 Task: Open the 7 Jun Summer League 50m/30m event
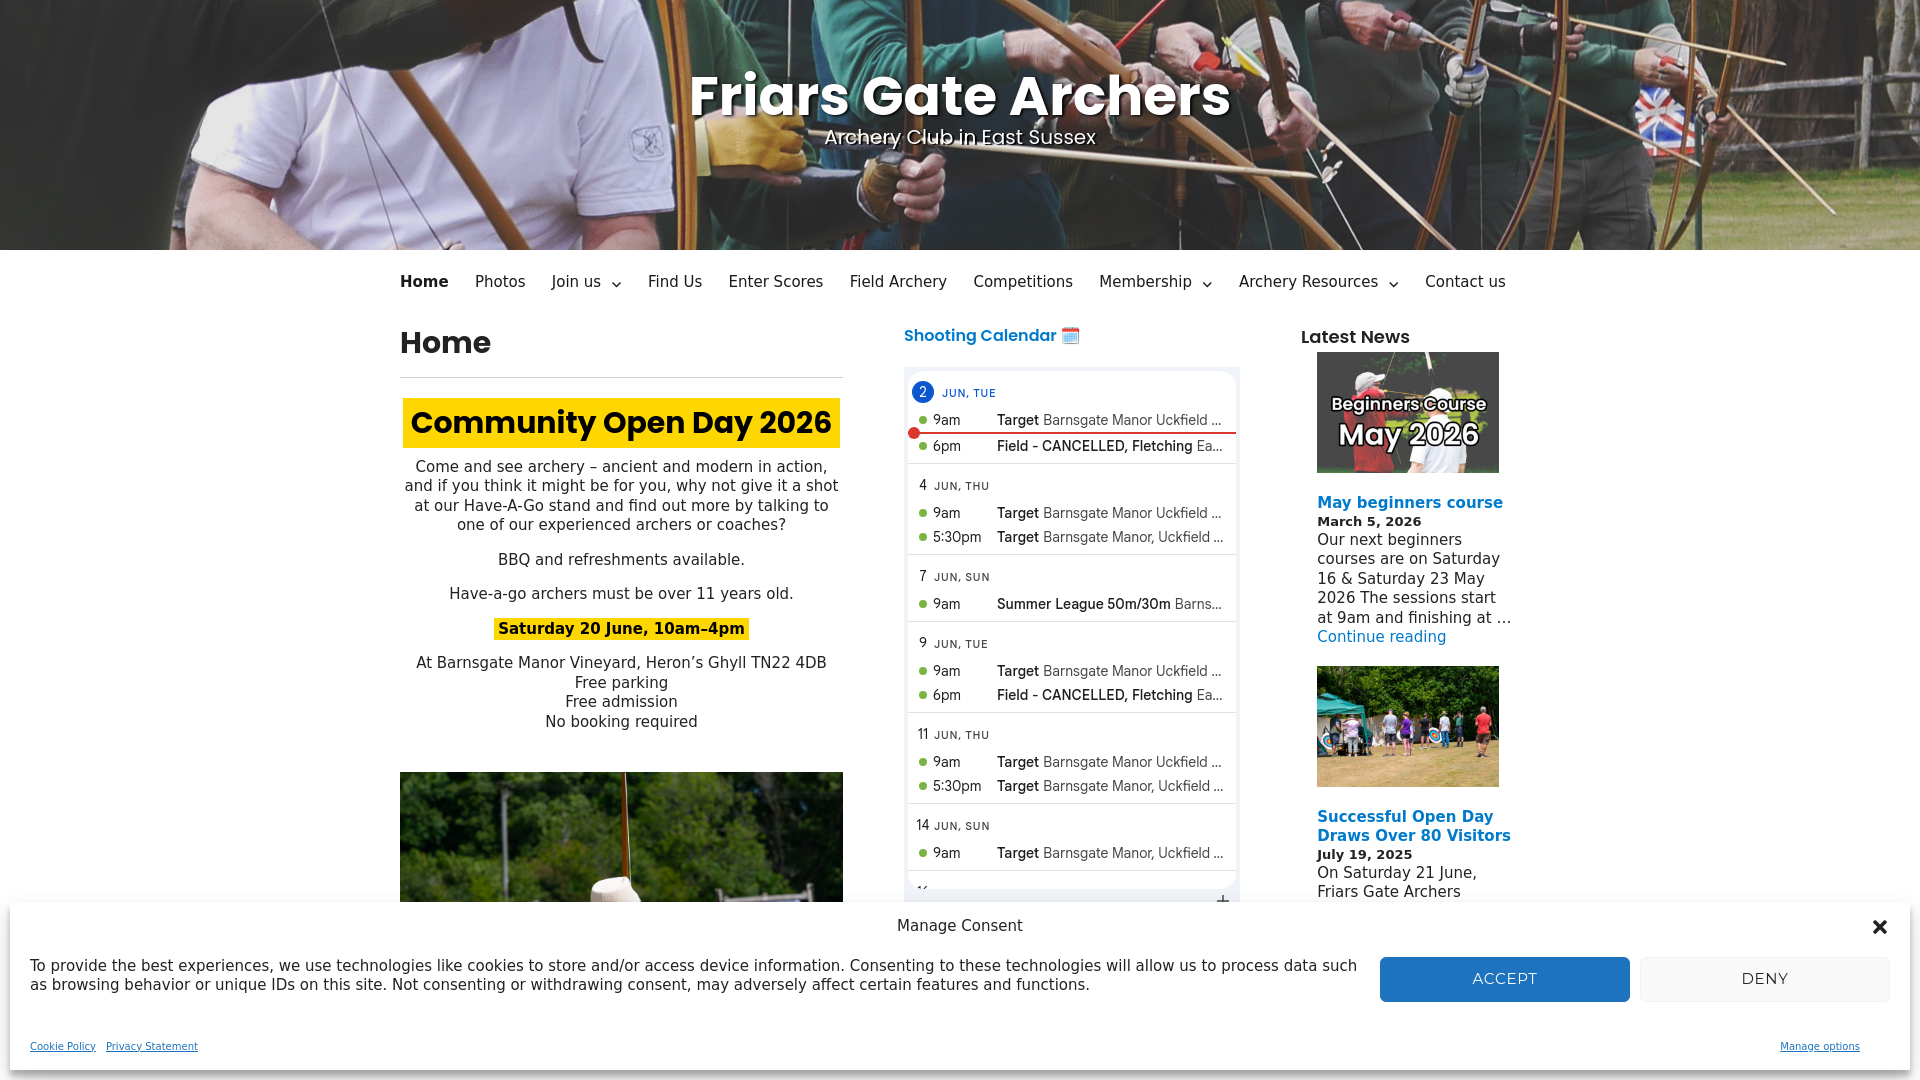1072,604
